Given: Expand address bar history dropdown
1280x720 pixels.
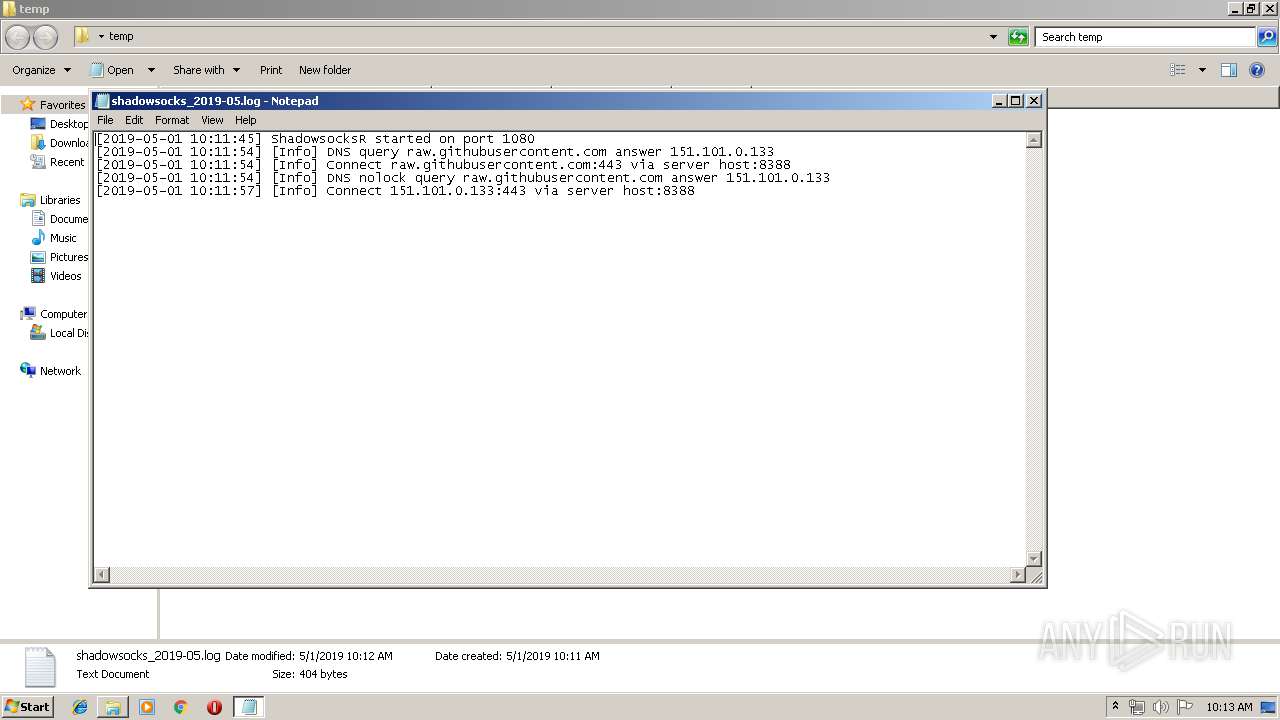Looking at the screenshot, I should 993,37.
